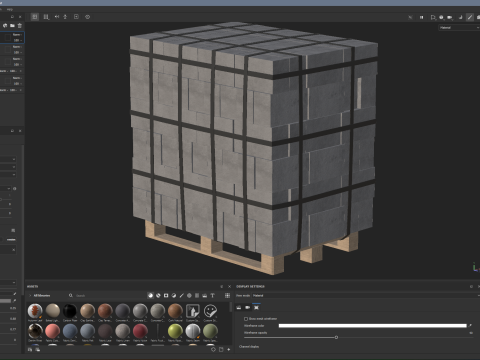Viewport: 480px width, 360px height.
Task: Open the active viewport tab icon in Display Settings
Action: 256,307
